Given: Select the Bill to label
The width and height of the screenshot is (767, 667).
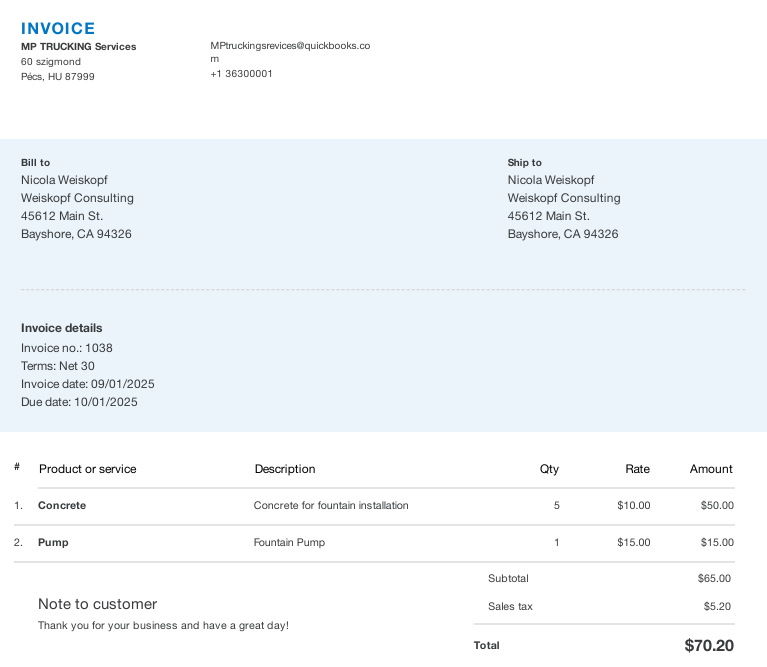Looking at the screenshot, I should 35,163.
